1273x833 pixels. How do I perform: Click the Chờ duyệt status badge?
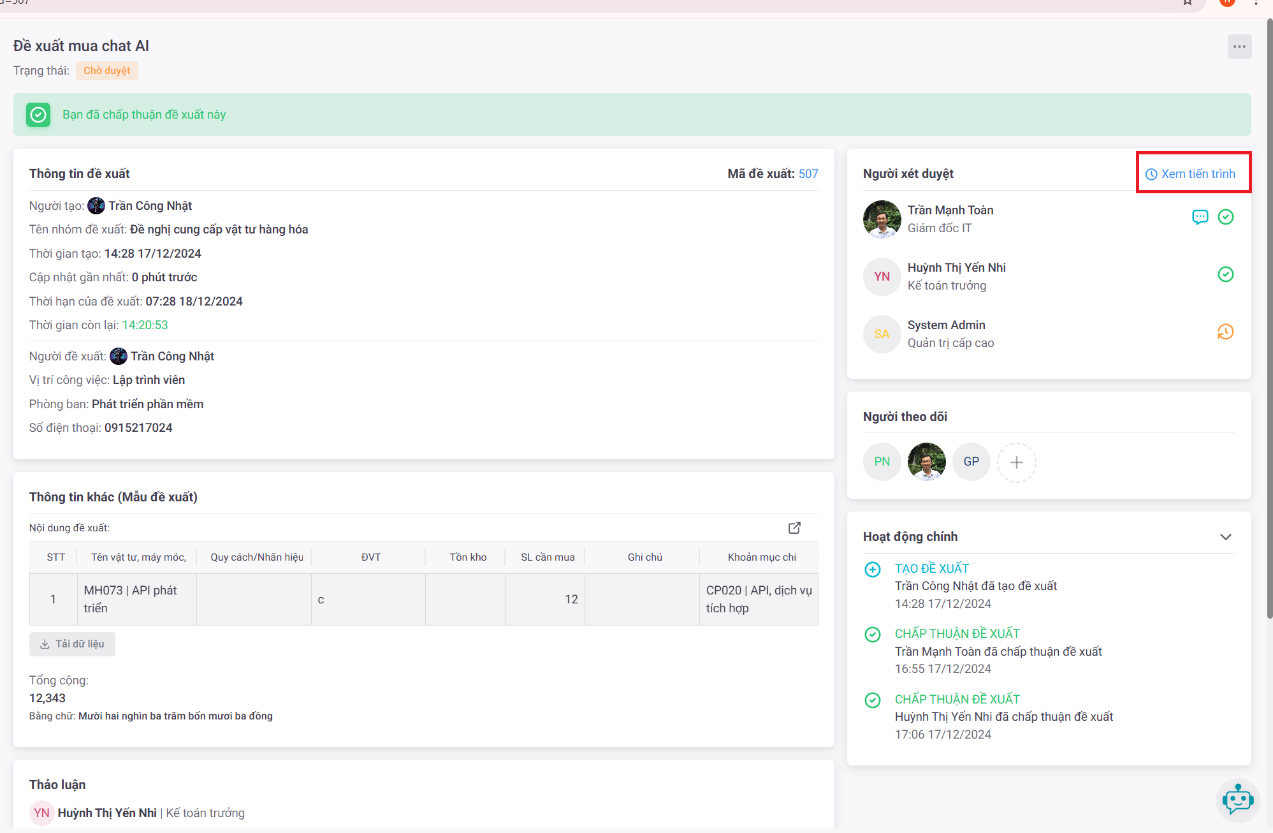(107, 71)
